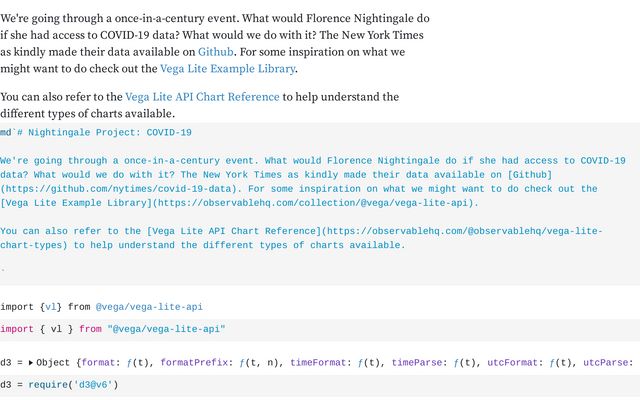The height and width of the screenshot is (400, 640).
Task: Open the Vega Lite Example Library link
Action: (228, 69)
